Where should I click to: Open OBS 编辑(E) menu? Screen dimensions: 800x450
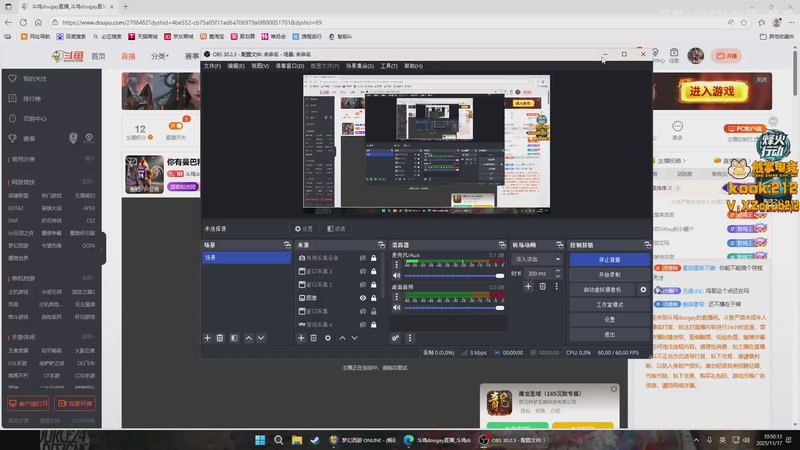click(236, 66)
